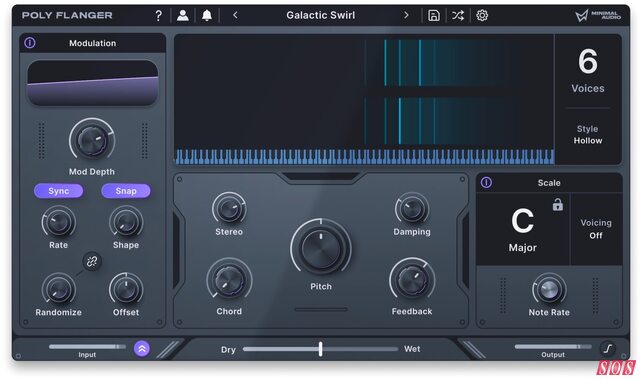Click the Chord knob
Viewport: 642px width, 380px height.
(229, 281)
